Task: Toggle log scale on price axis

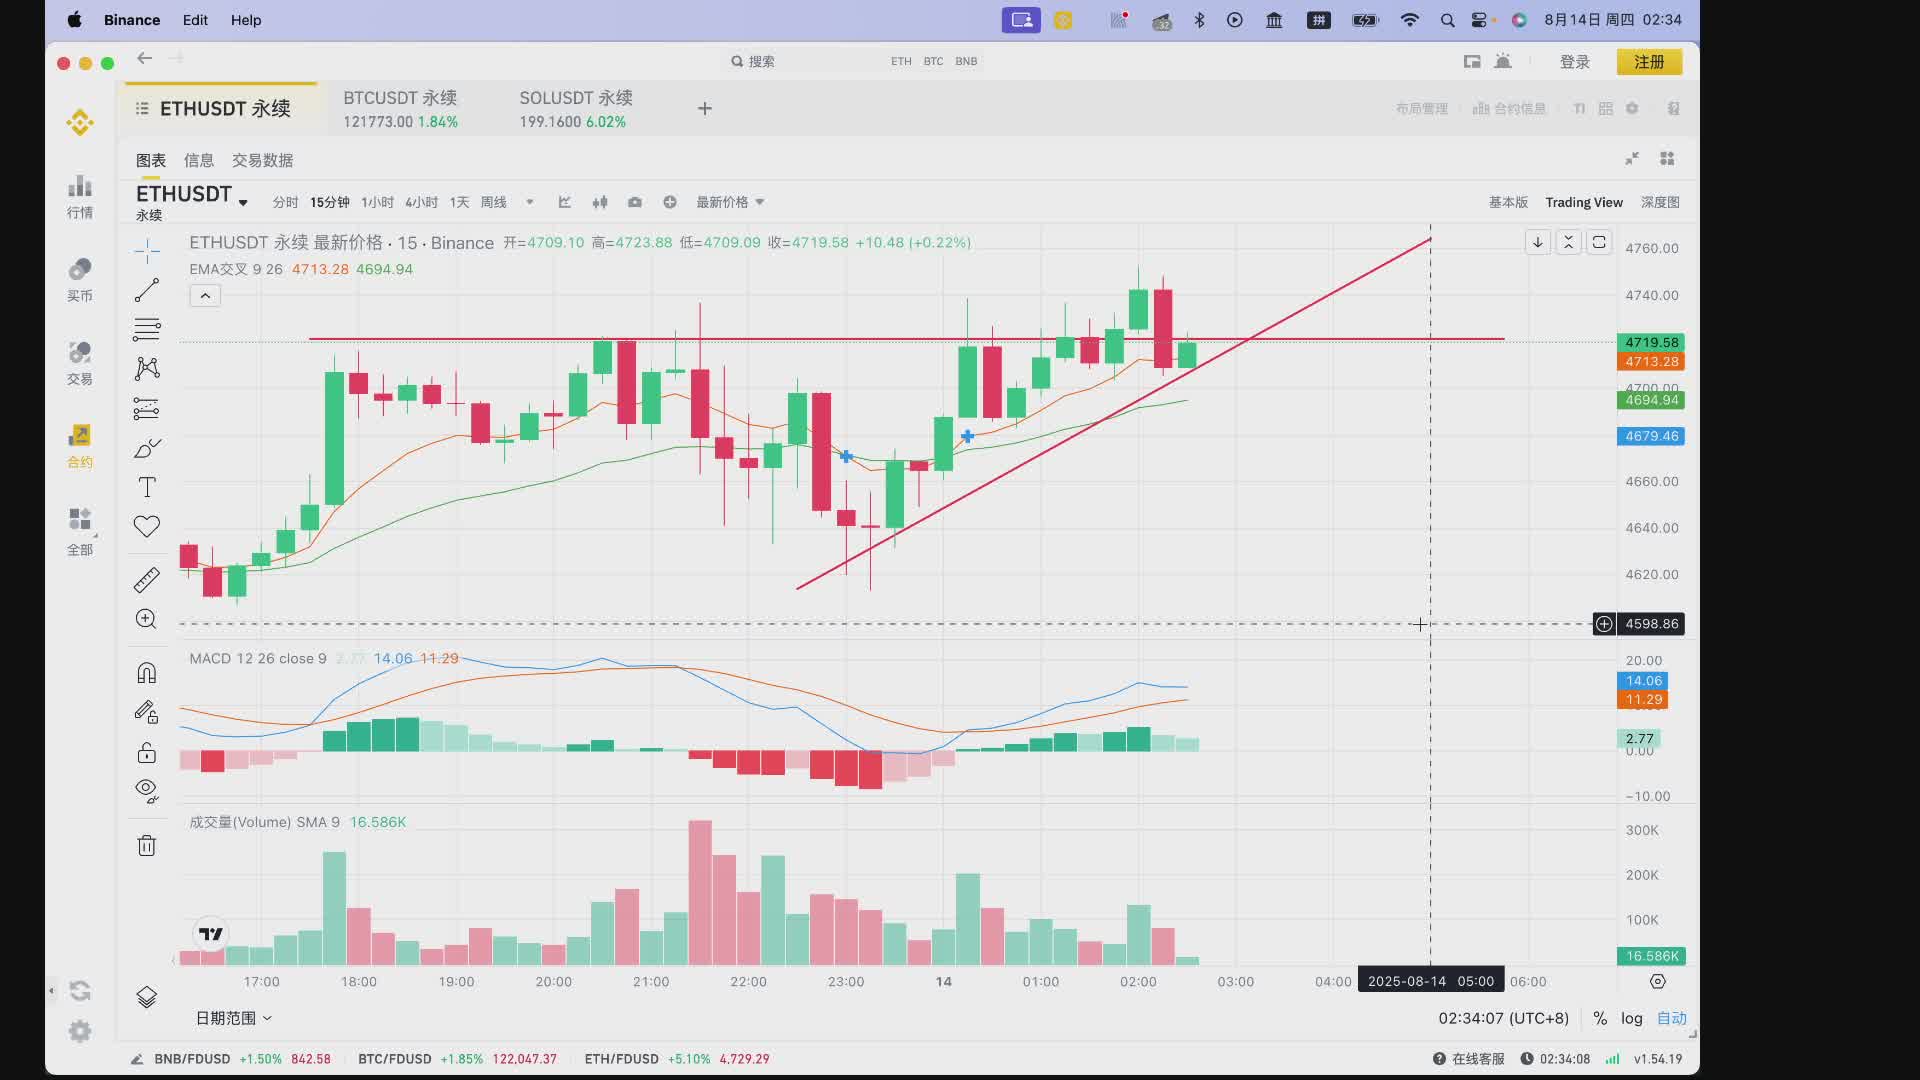Action: 1632,1018
